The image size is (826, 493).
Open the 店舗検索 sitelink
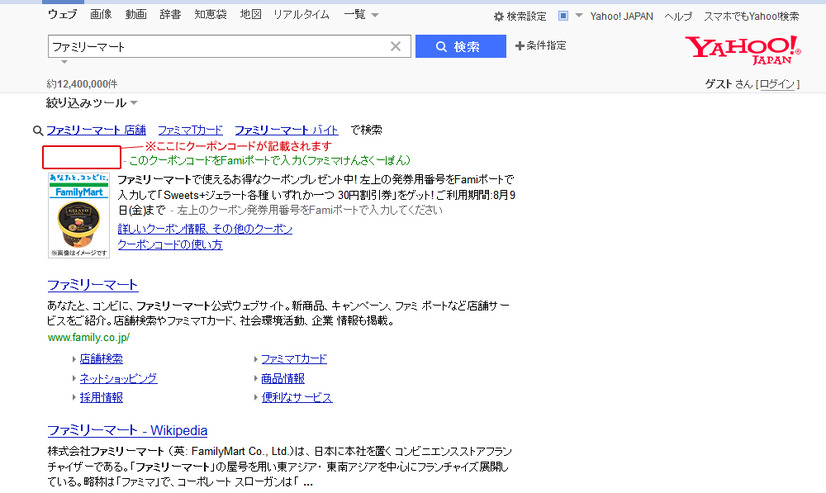tap(101, 359)
